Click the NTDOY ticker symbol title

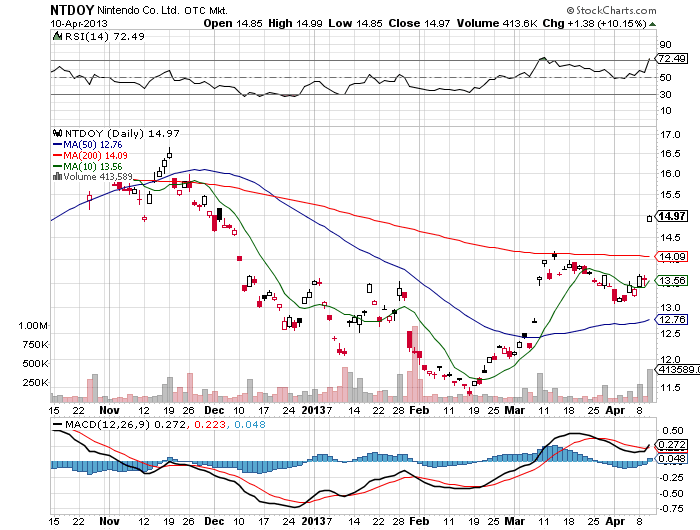pyautogui.click(x=72, y=10)
